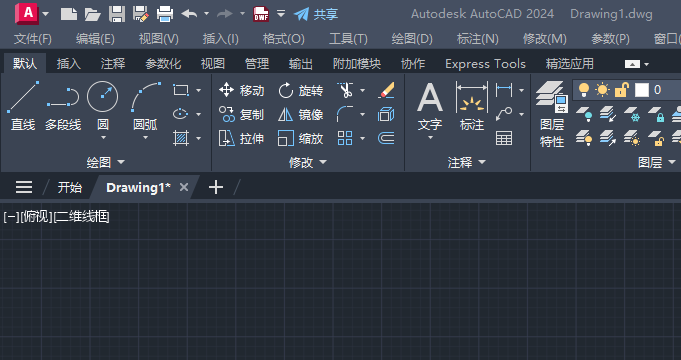The height and width of the screenshot is (360, 681).
Task: Open the 编辑(E) menu
Action: (95, 39)
